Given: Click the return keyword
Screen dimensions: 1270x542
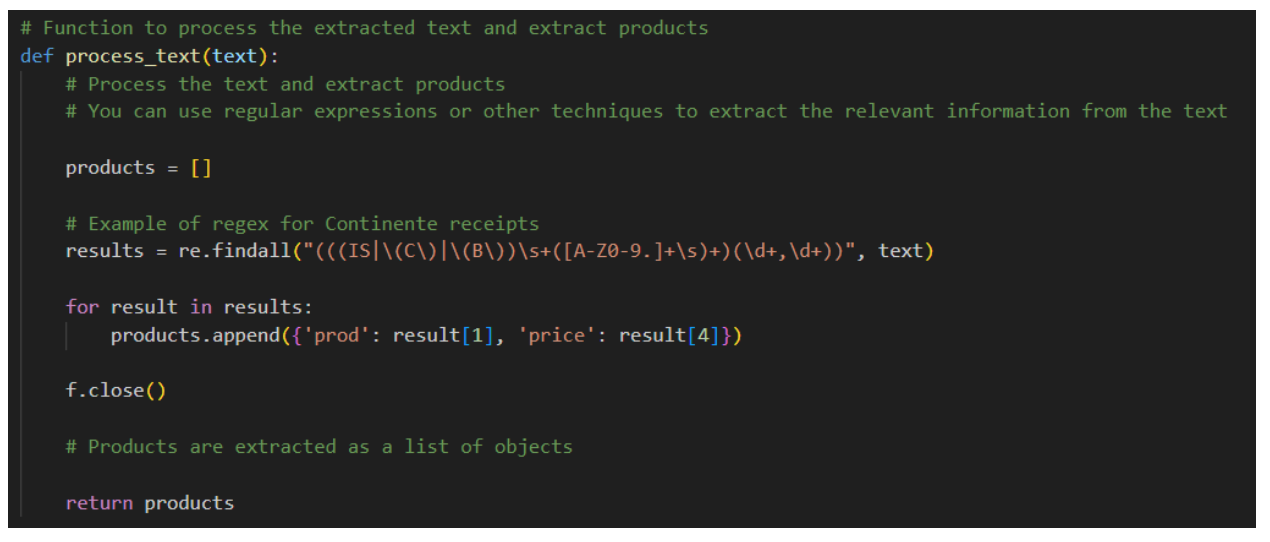Looking at the screenshot, I should [99, 503].
